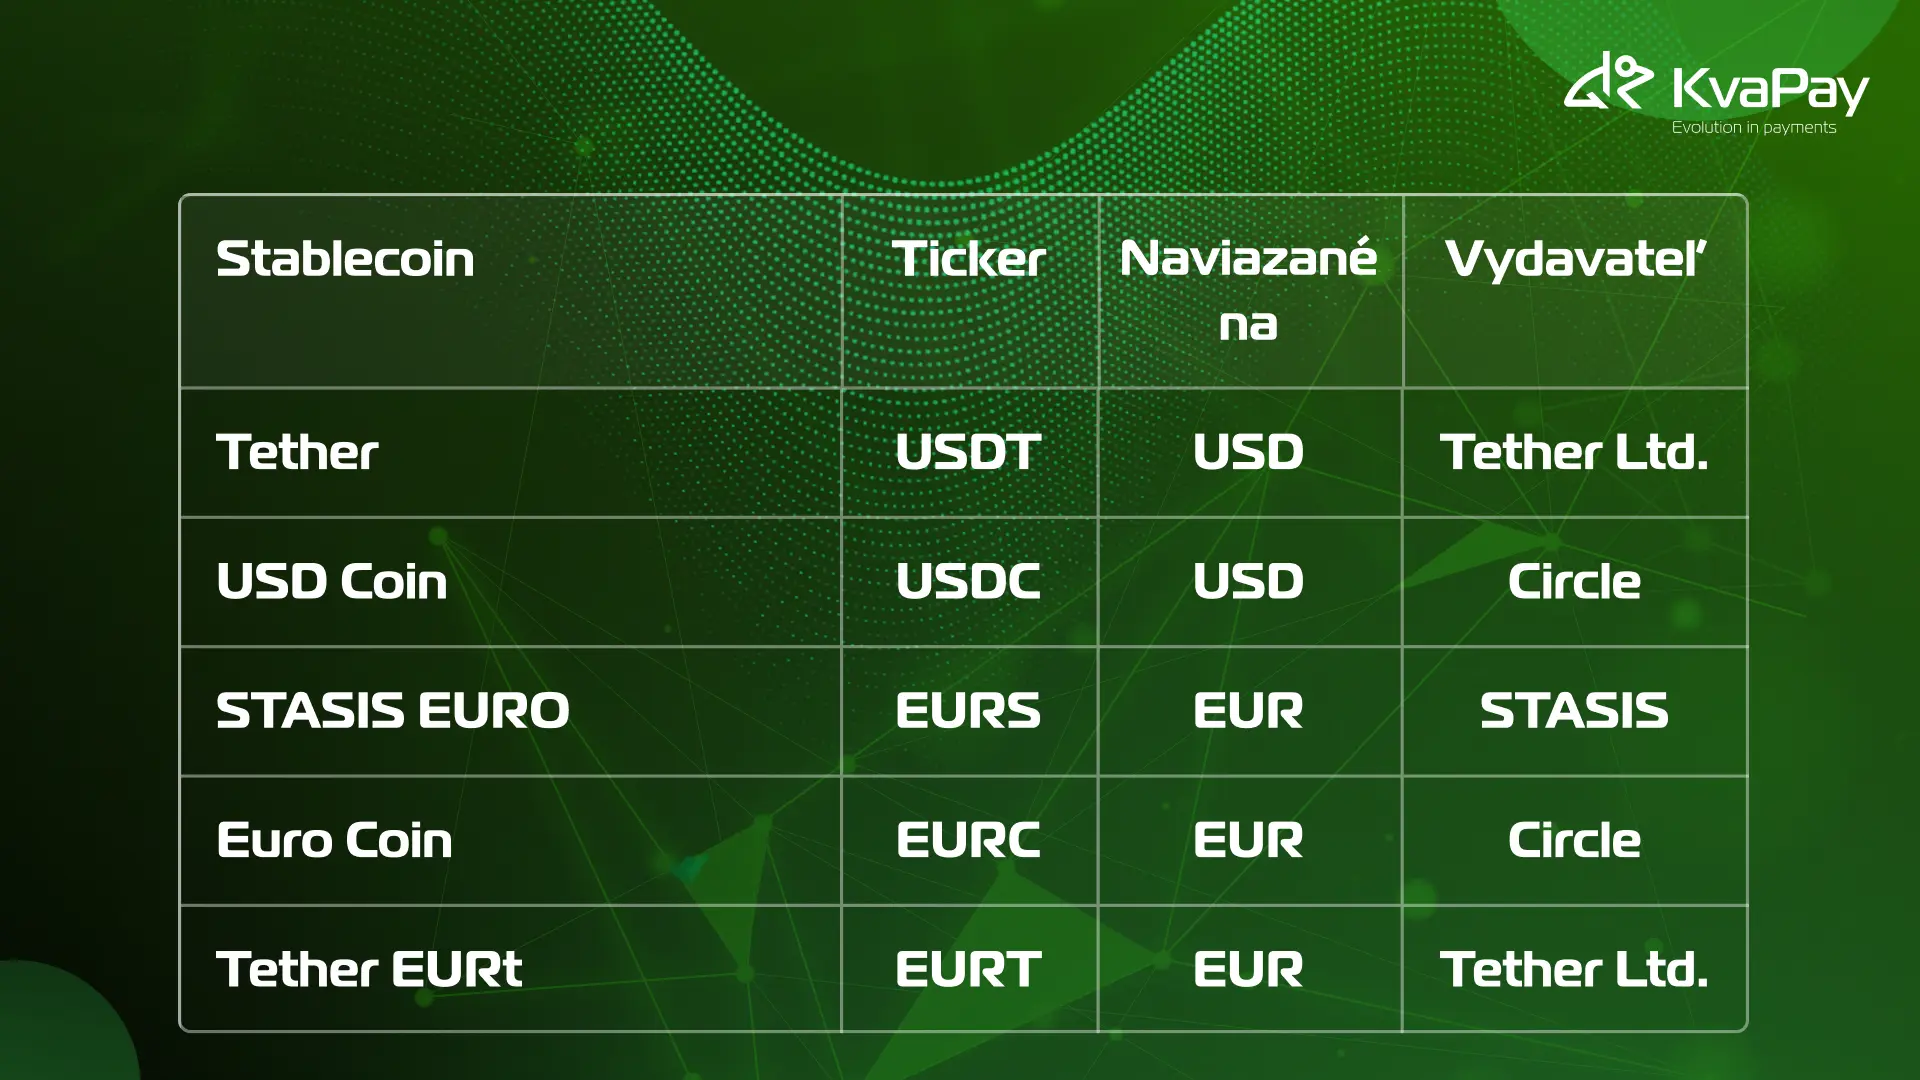Click the "Naviazané na" column header
This screenshot has width=1920, height=1080.
(x=1248, y=290)
